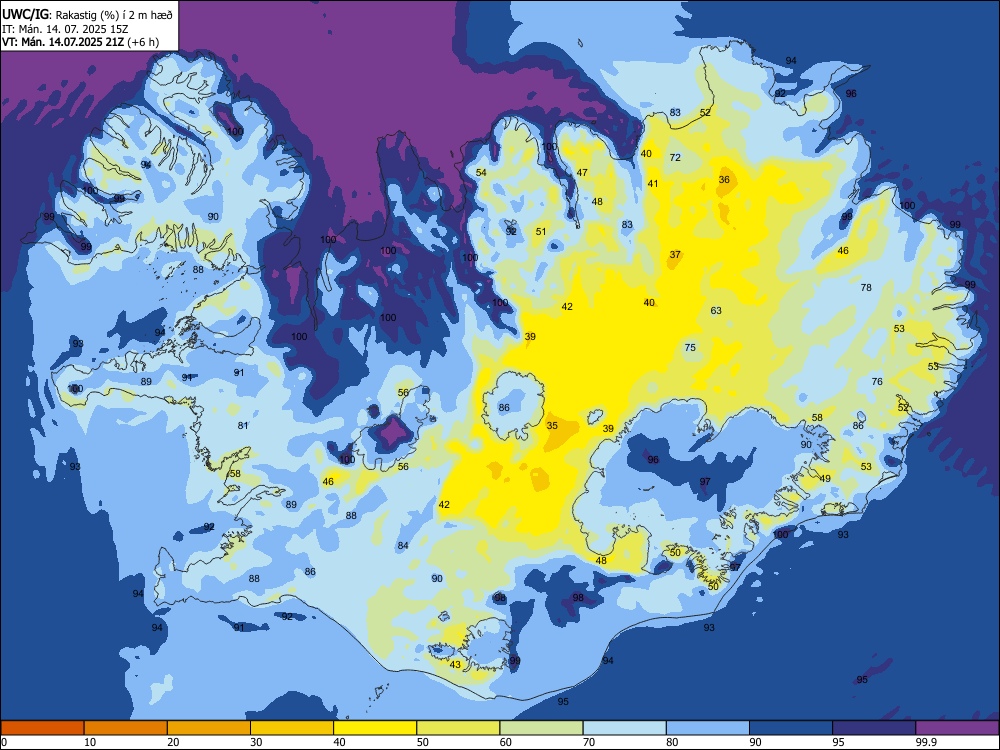Click the humidity value 36 on the map
Viewport: 1000px width, 750px height.
(x=724, y=180)
